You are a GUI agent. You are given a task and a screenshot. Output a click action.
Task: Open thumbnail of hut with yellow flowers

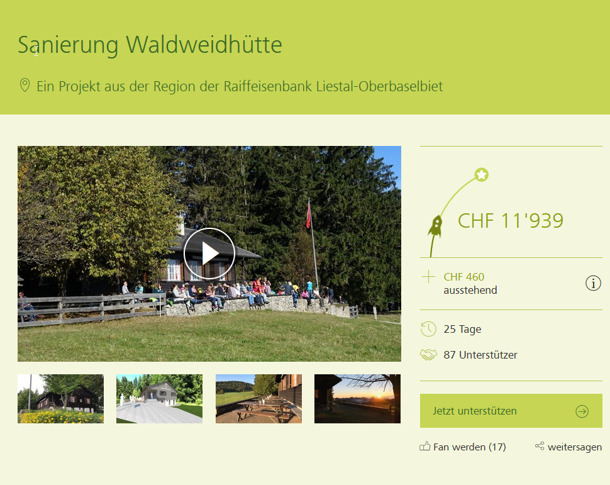[x=61, y=399]
